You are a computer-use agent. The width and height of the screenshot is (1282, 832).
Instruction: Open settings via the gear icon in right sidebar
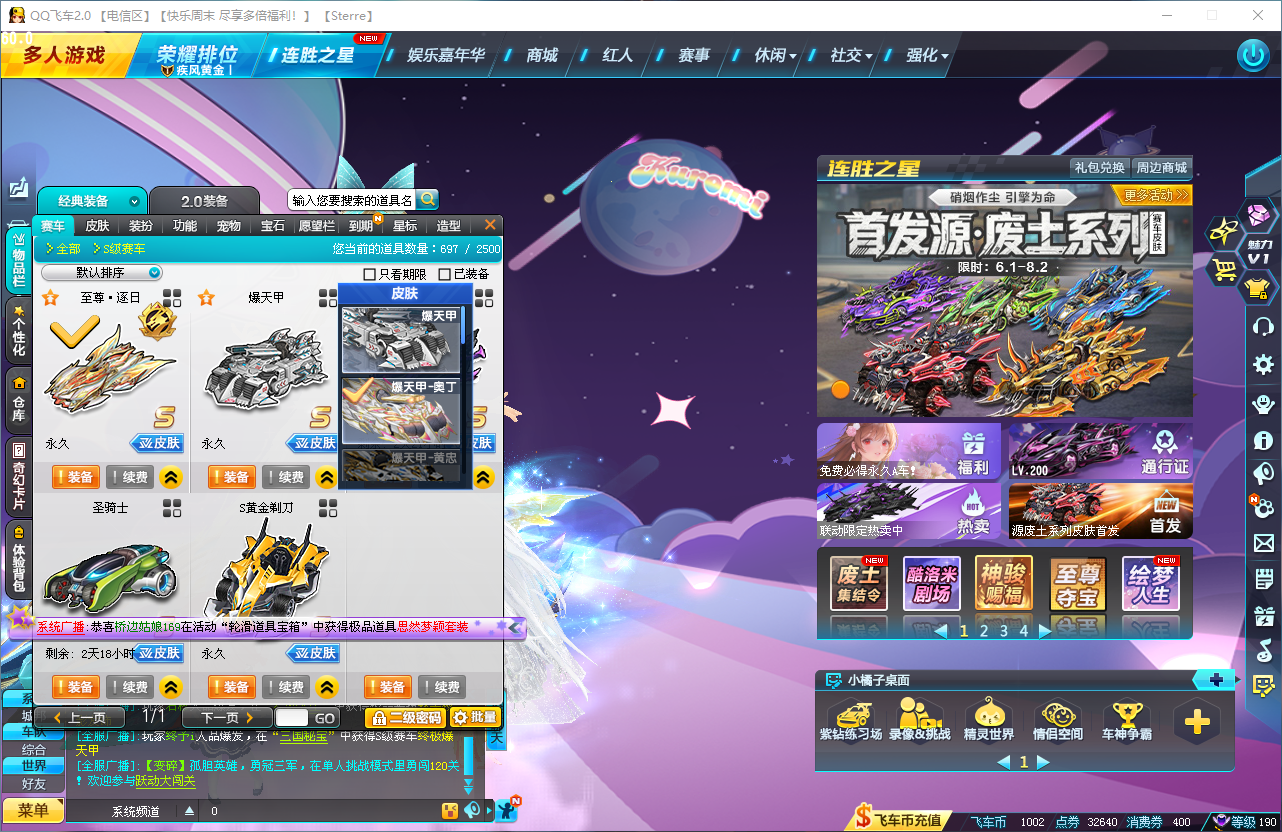click(1263, 365)
